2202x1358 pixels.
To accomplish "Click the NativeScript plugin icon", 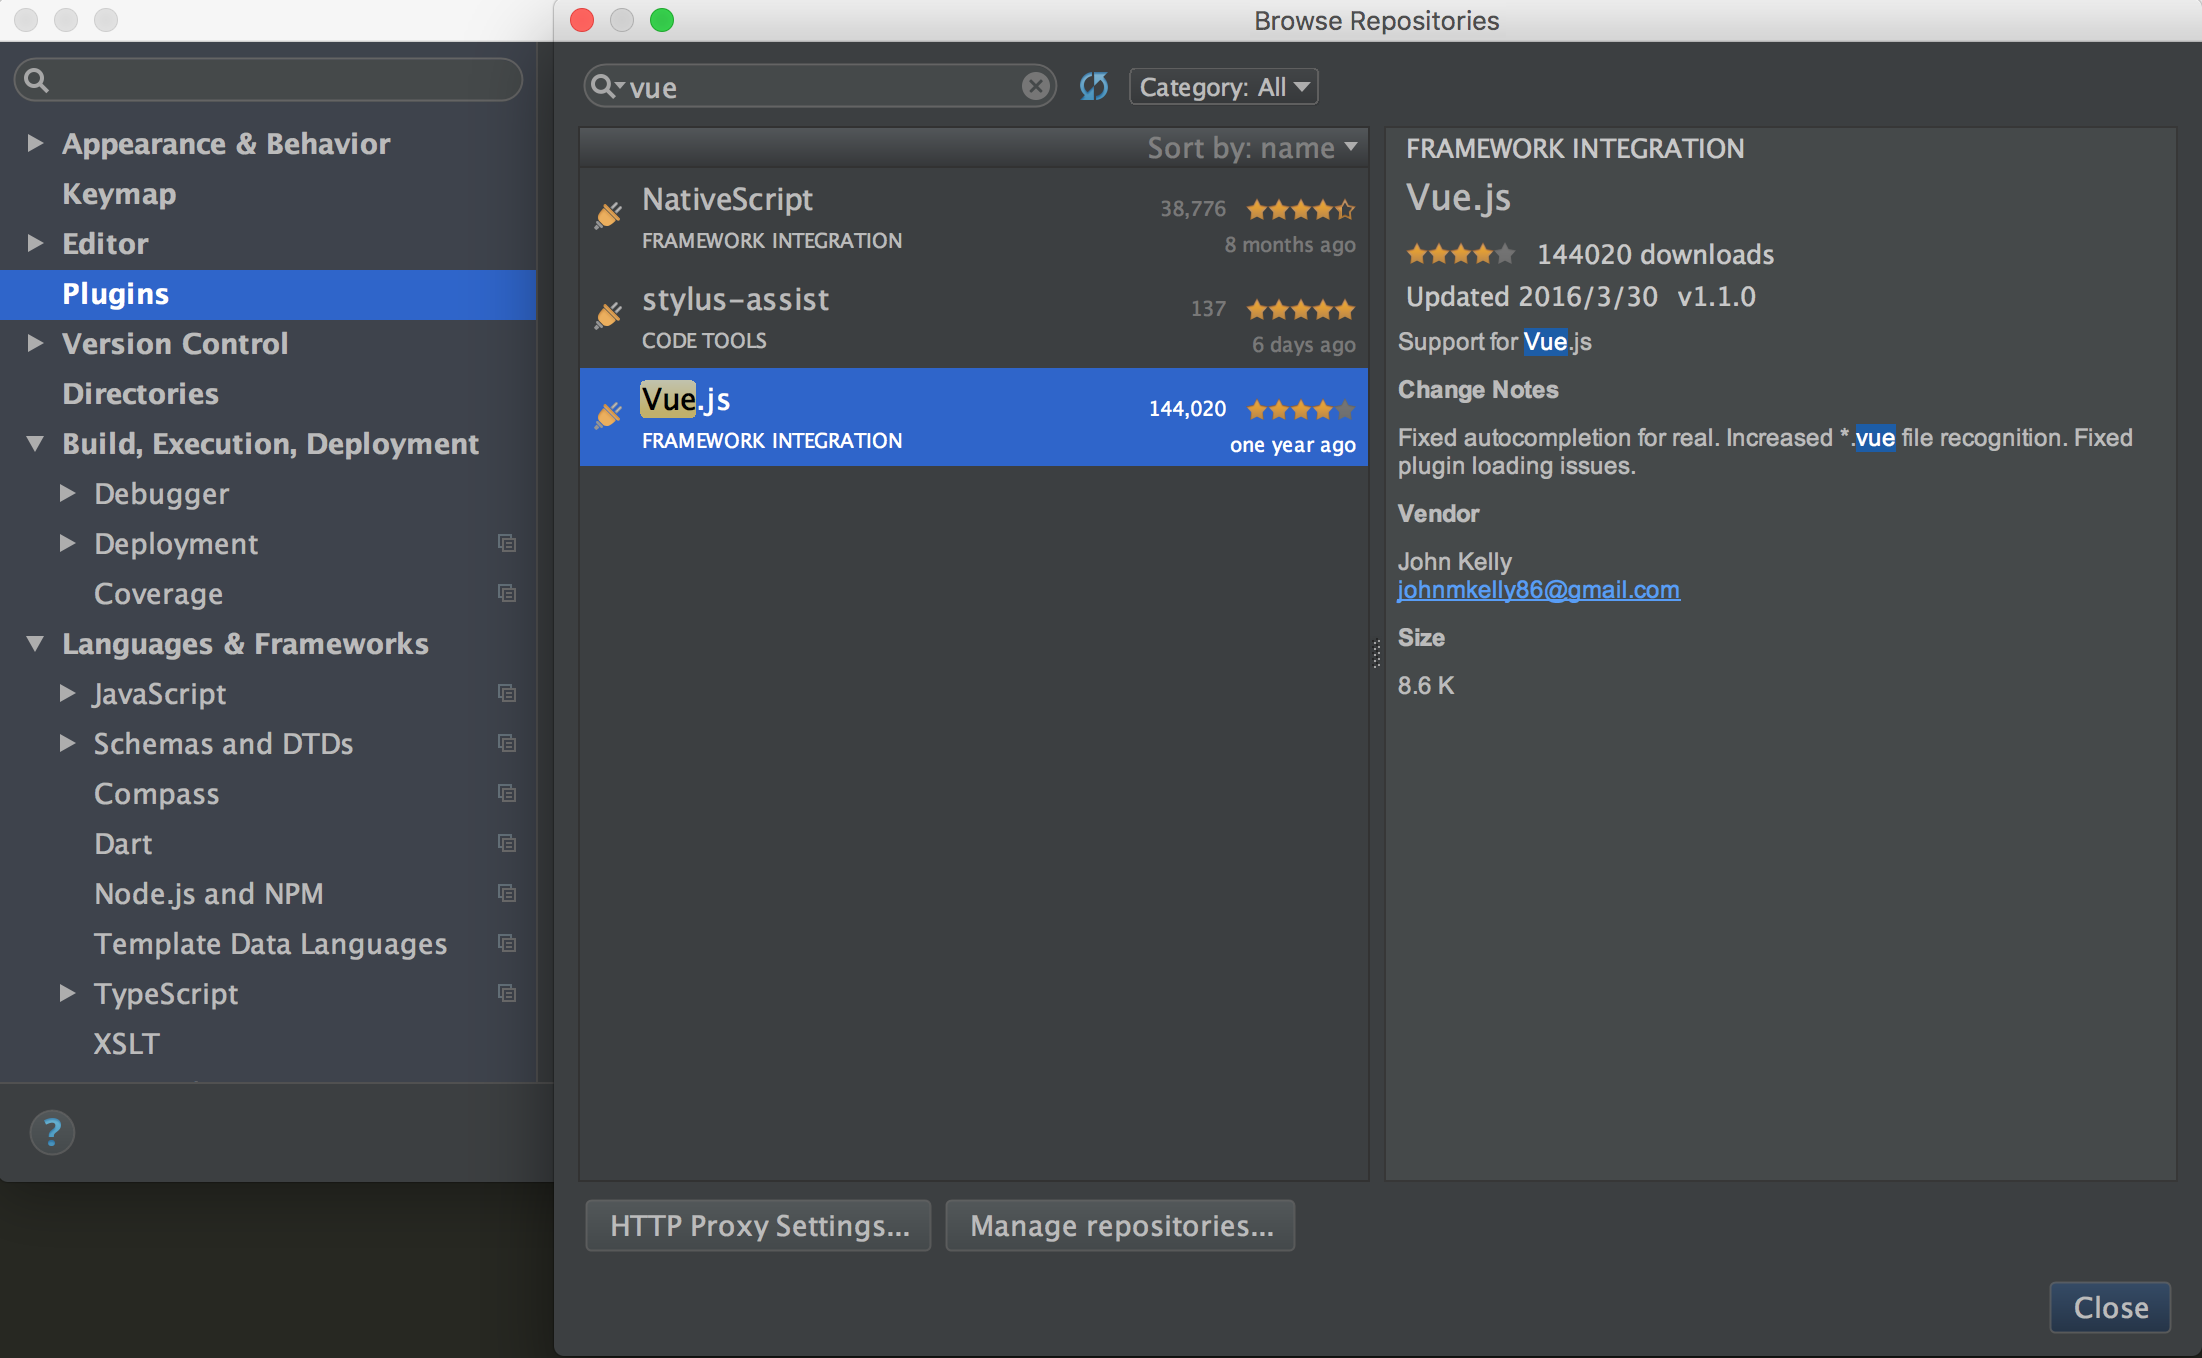I will tap(608, 216).
